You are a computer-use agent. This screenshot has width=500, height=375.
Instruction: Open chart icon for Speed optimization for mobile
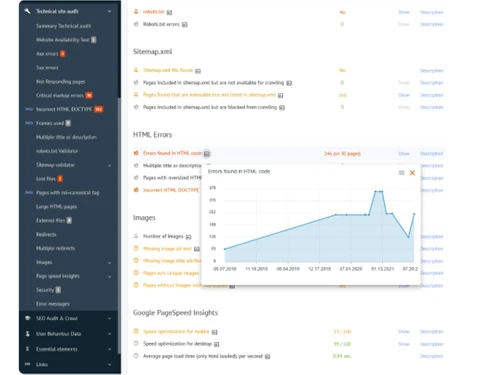(x=215, y=332)
